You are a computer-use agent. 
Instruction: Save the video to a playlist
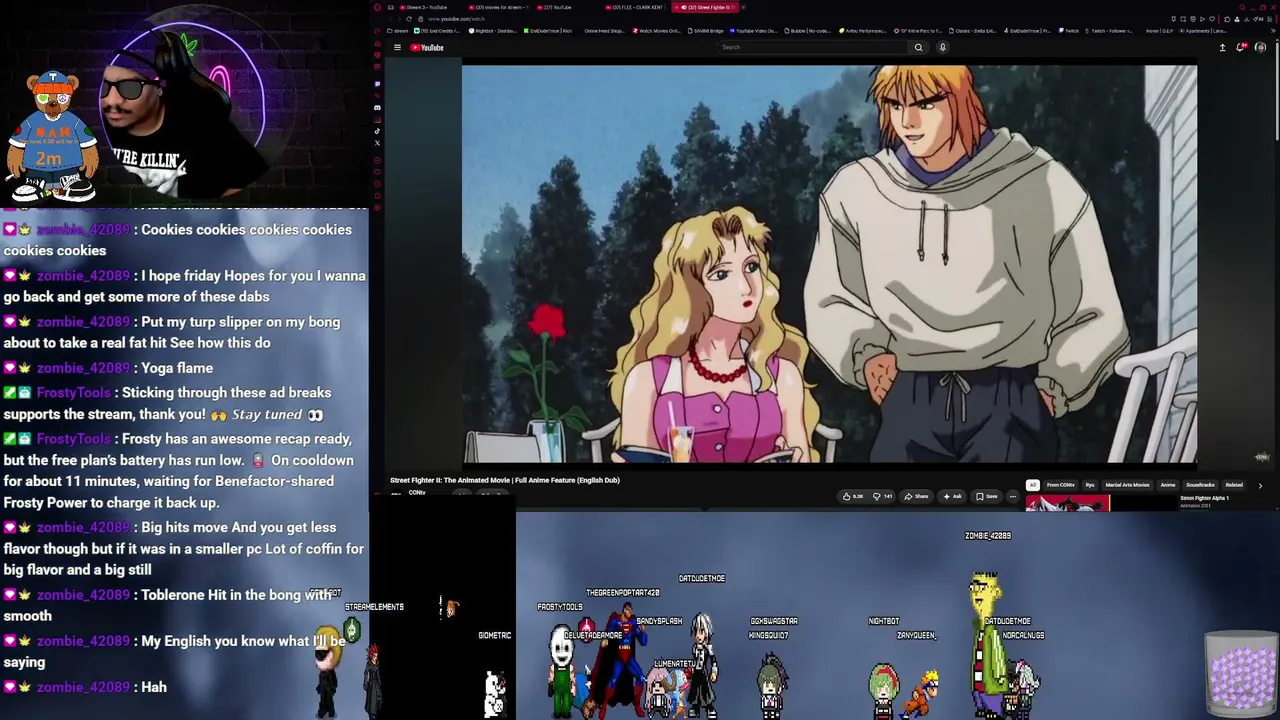click(x=987, y=496)
